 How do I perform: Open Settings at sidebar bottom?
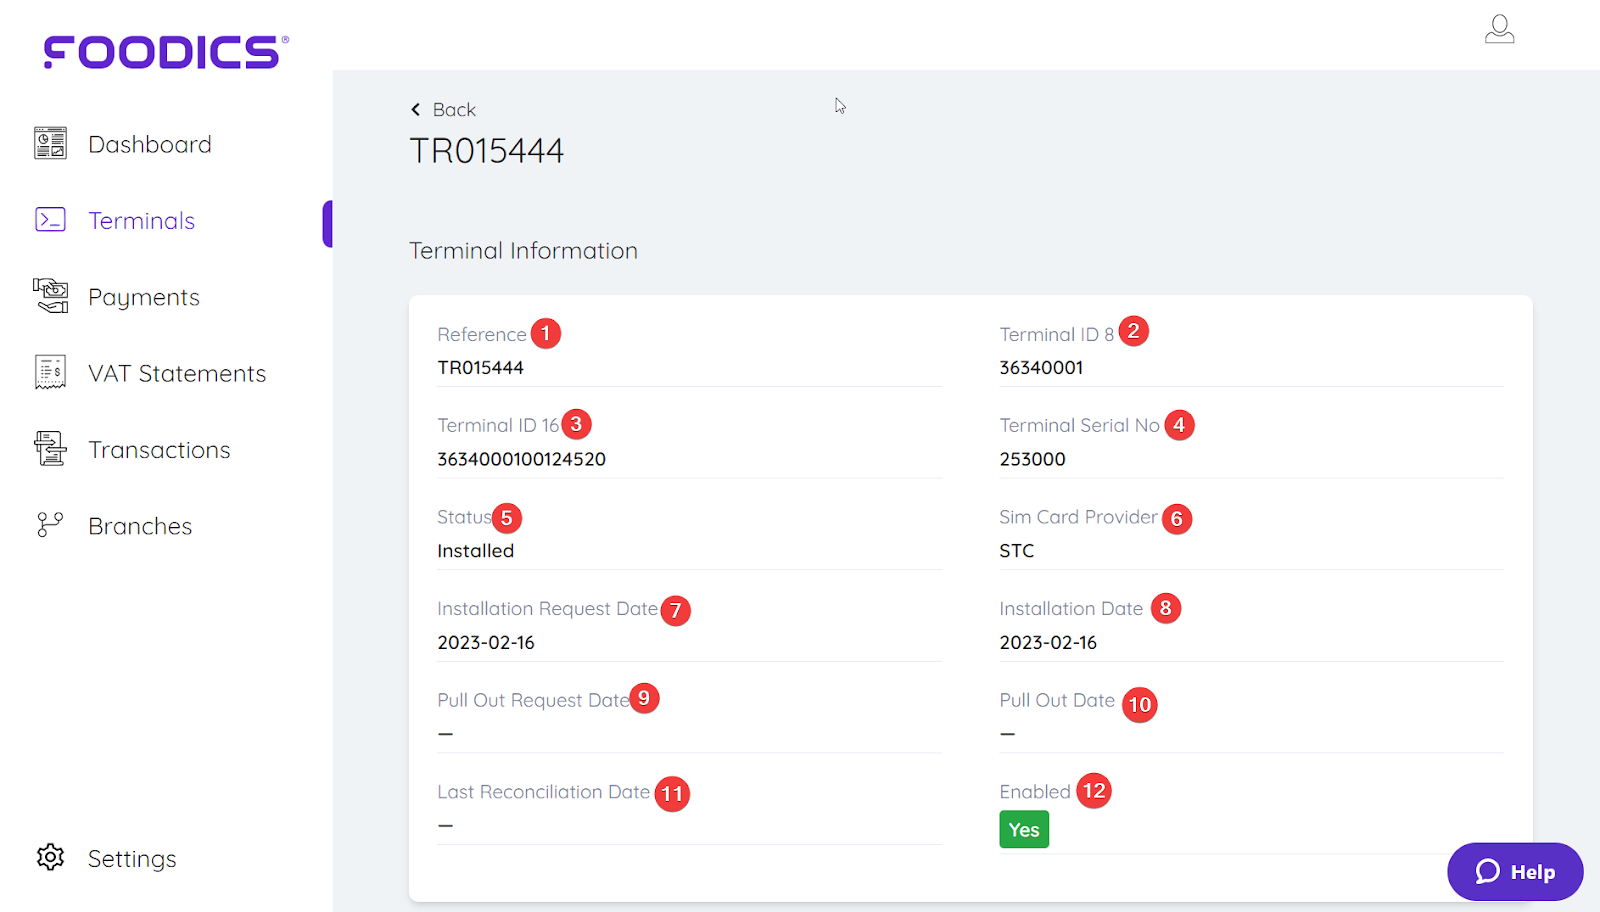[132, 859]
